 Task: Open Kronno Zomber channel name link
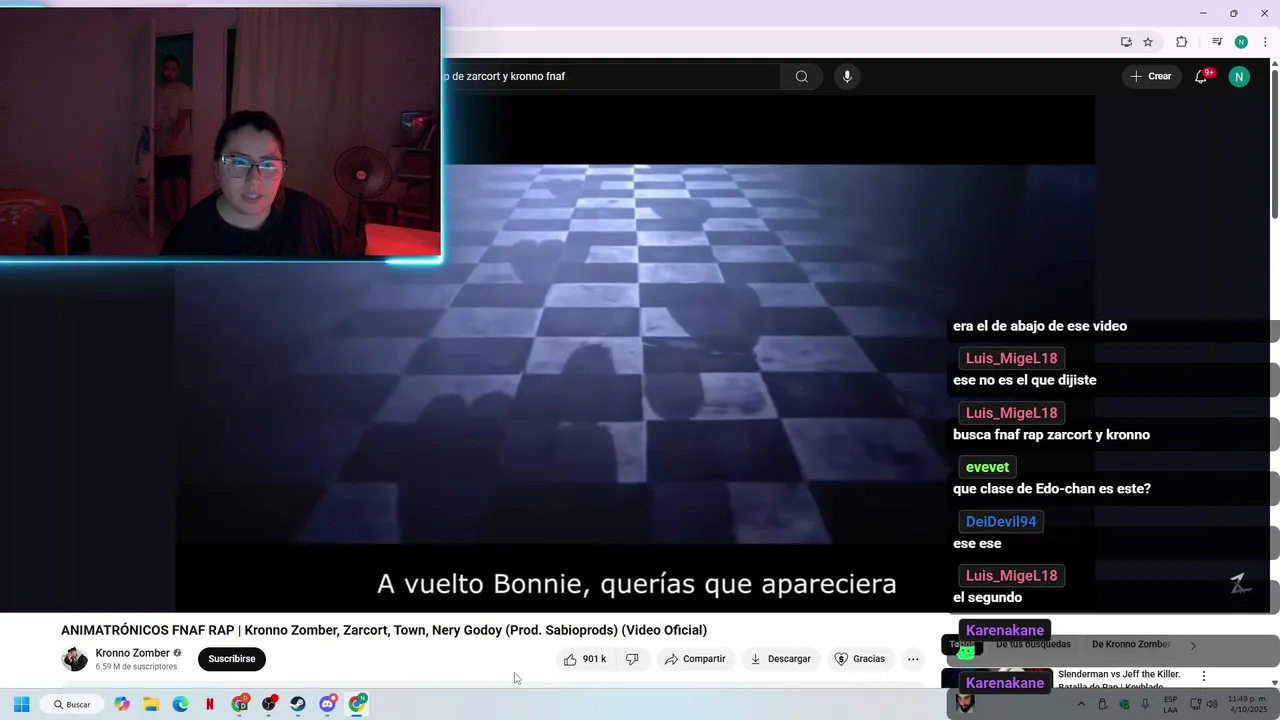click(x=132, y=653)
